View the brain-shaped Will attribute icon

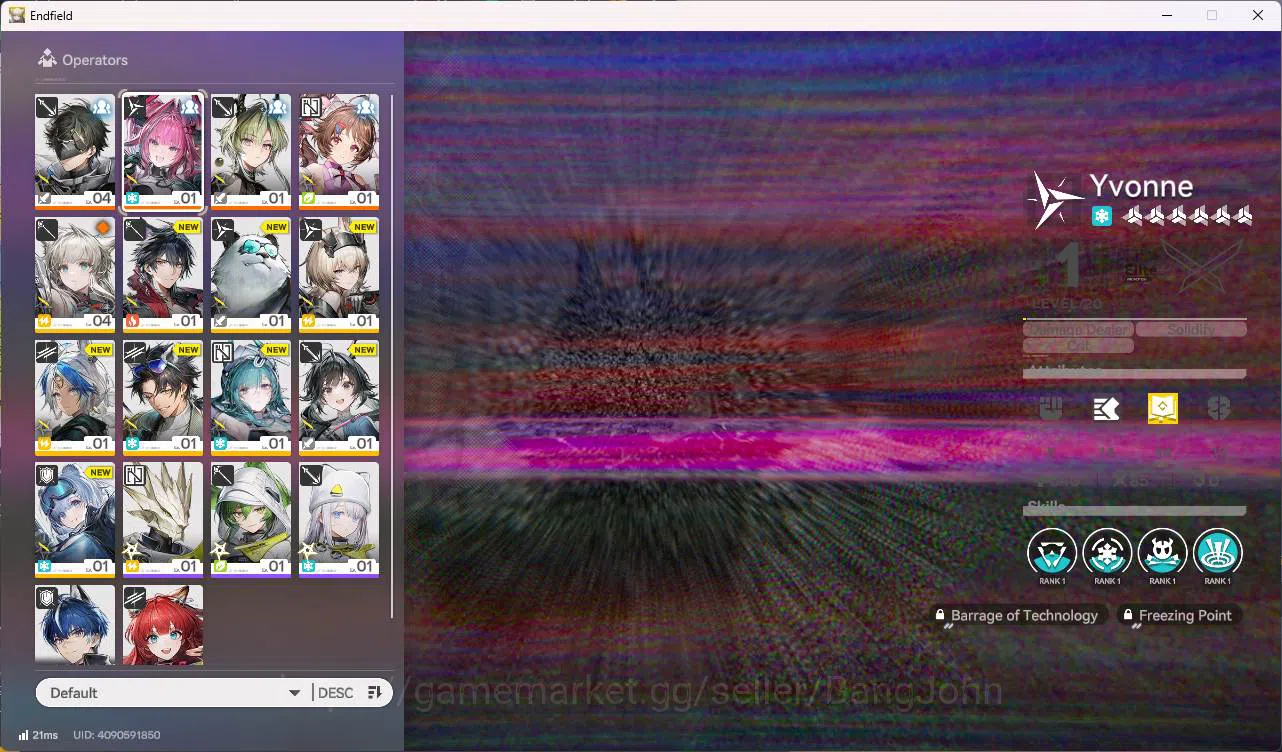click(x=1218, y=408)
